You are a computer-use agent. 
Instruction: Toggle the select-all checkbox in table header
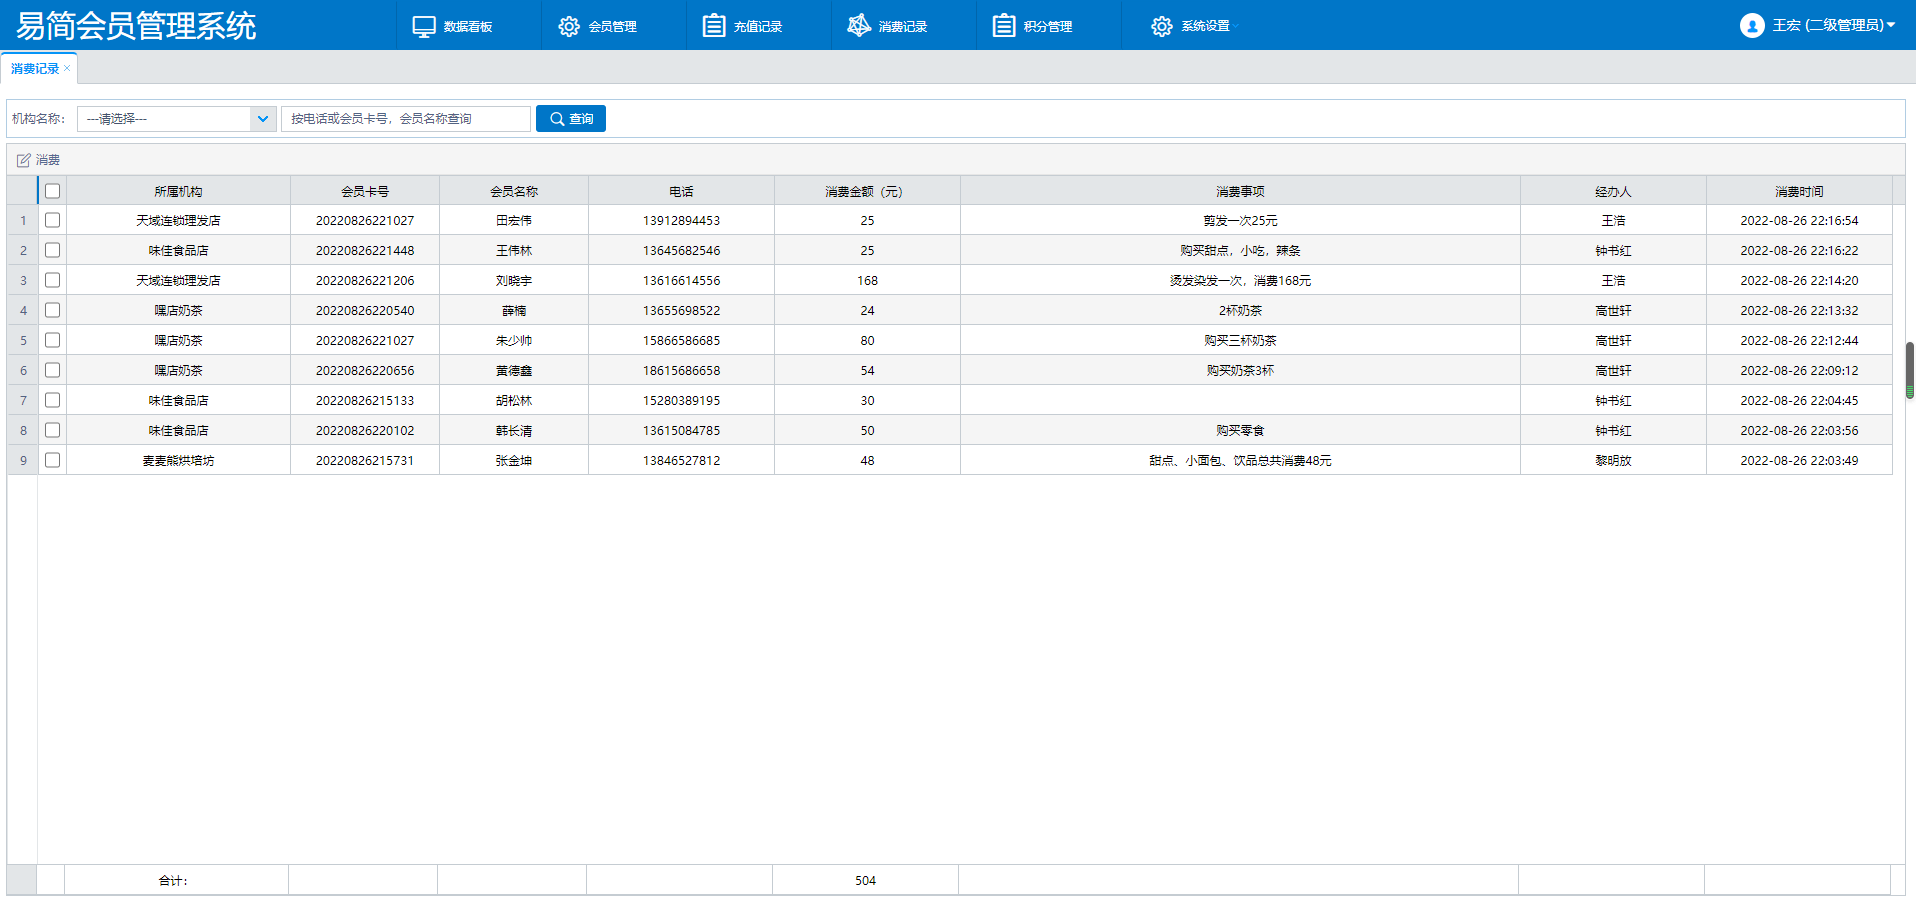pos(53,191)
